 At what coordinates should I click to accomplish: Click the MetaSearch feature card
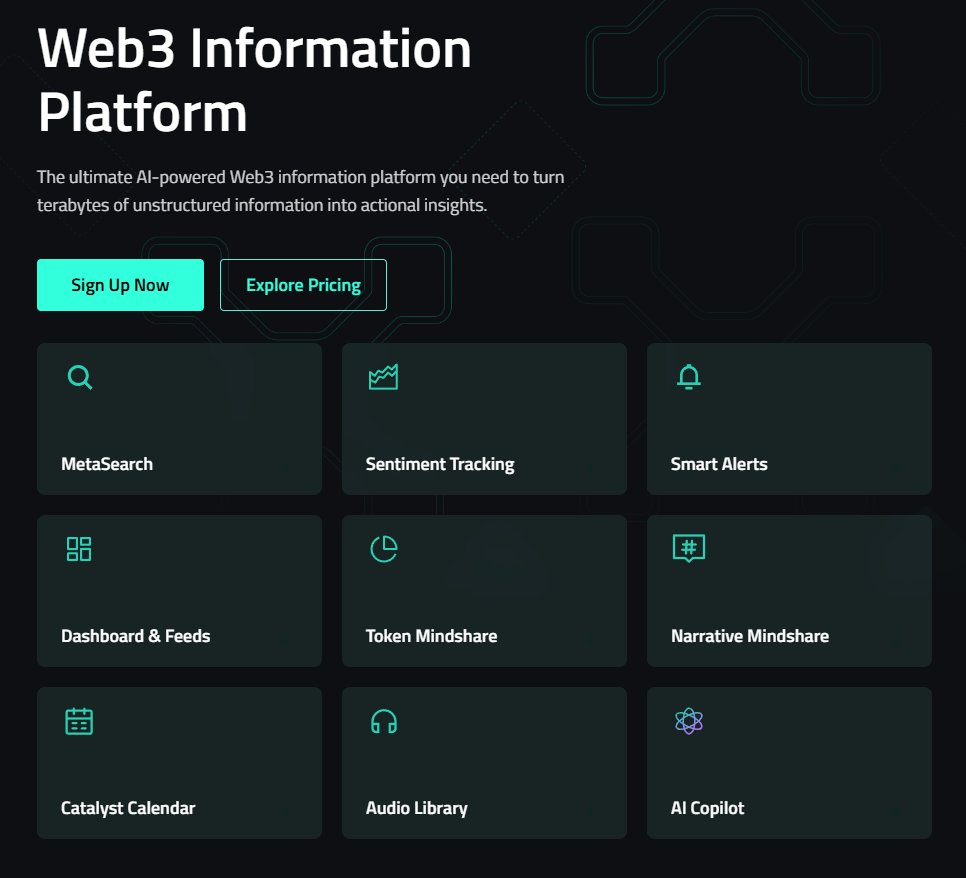point(179,418)
